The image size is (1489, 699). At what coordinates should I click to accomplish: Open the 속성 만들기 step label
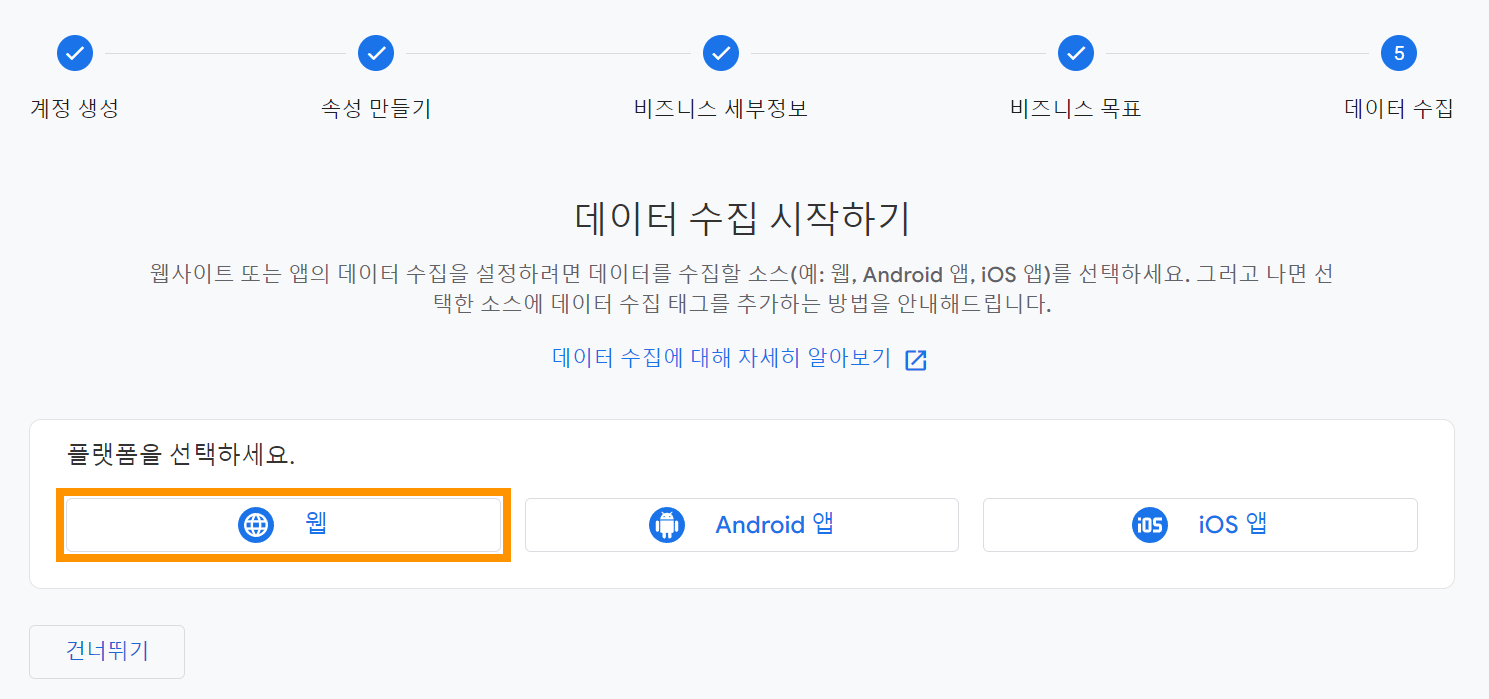(x=376, y=108)
